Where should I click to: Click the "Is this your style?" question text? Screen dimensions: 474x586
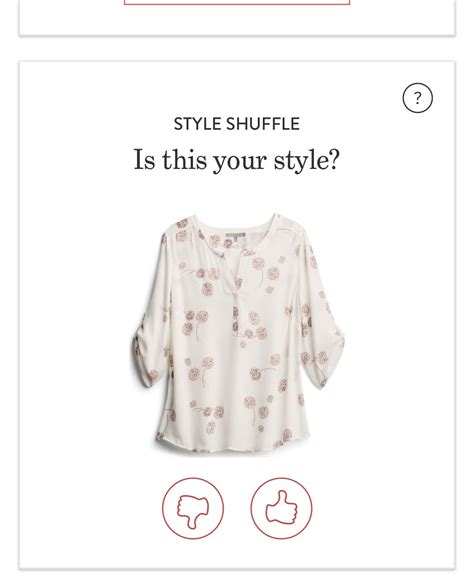tap(237, 160)
